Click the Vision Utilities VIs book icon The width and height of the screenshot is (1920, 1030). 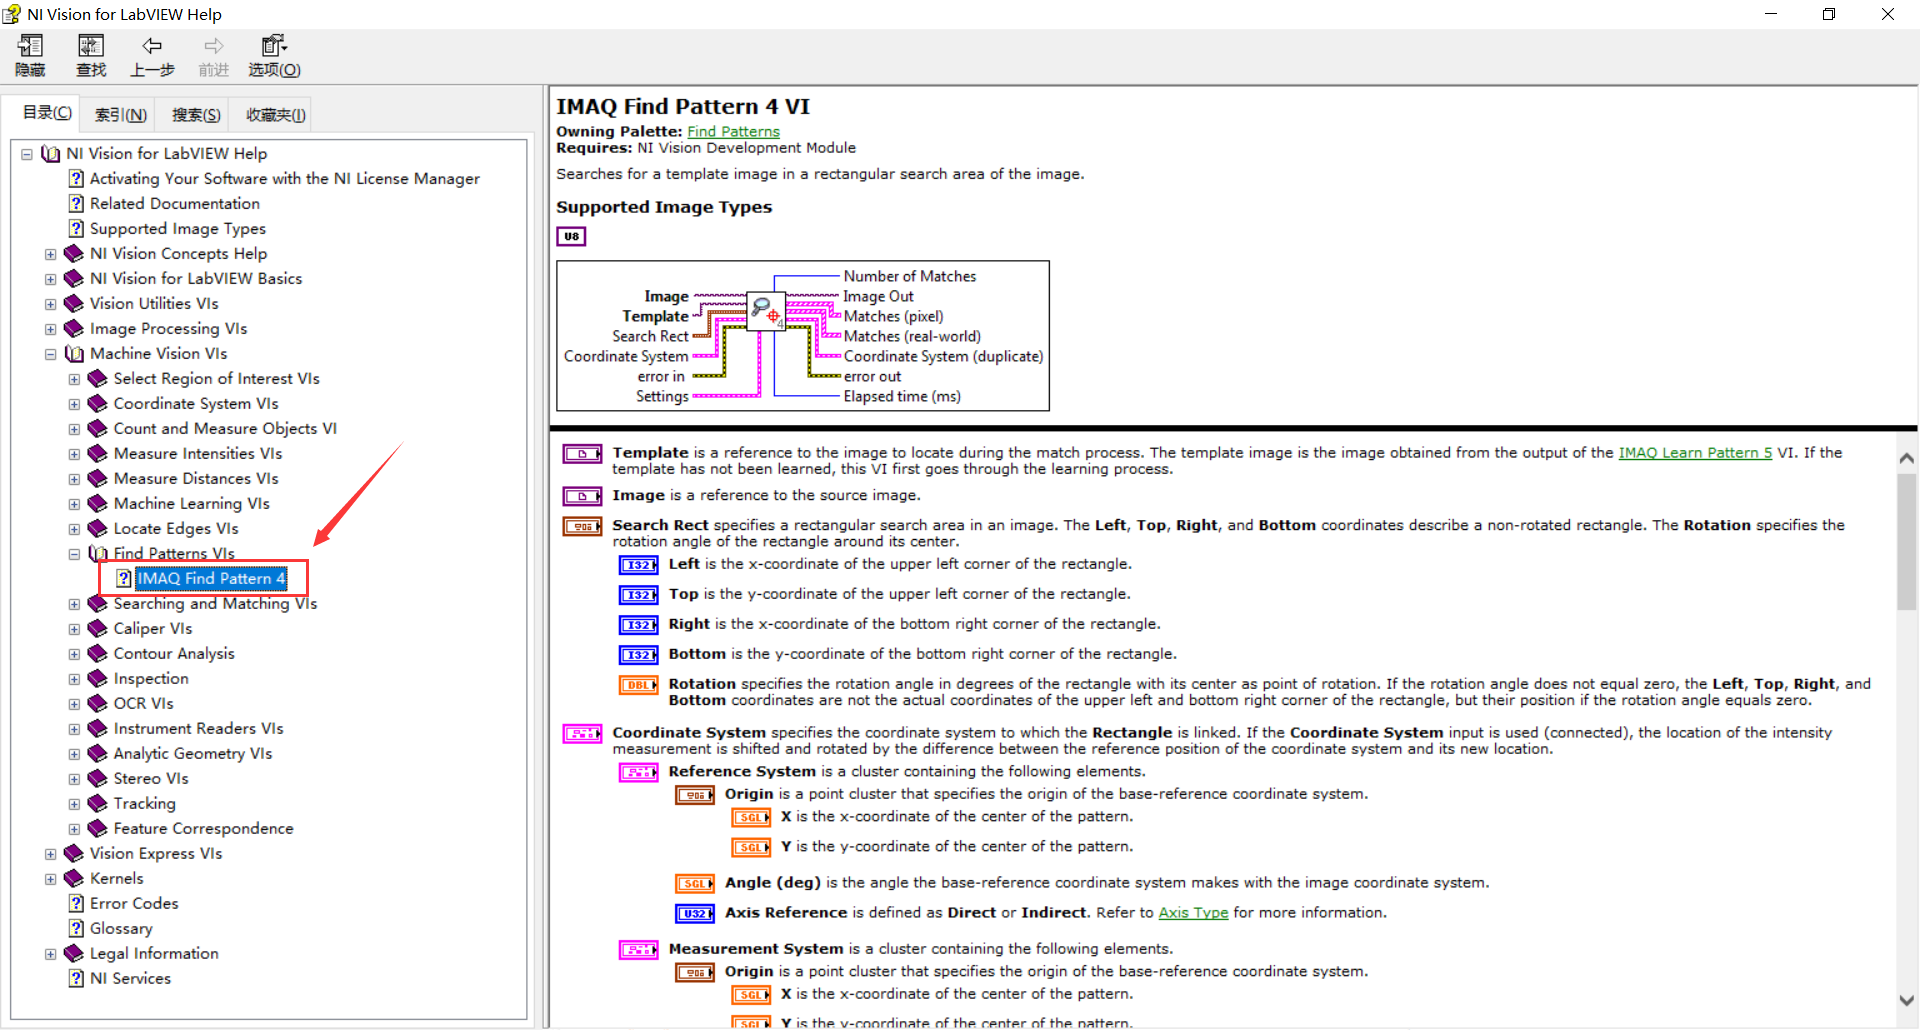click(x=74, y=303)
